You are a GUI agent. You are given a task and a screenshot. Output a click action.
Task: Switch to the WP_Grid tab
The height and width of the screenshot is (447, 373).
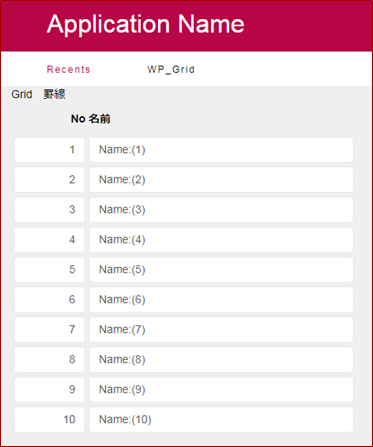(171, 69)
